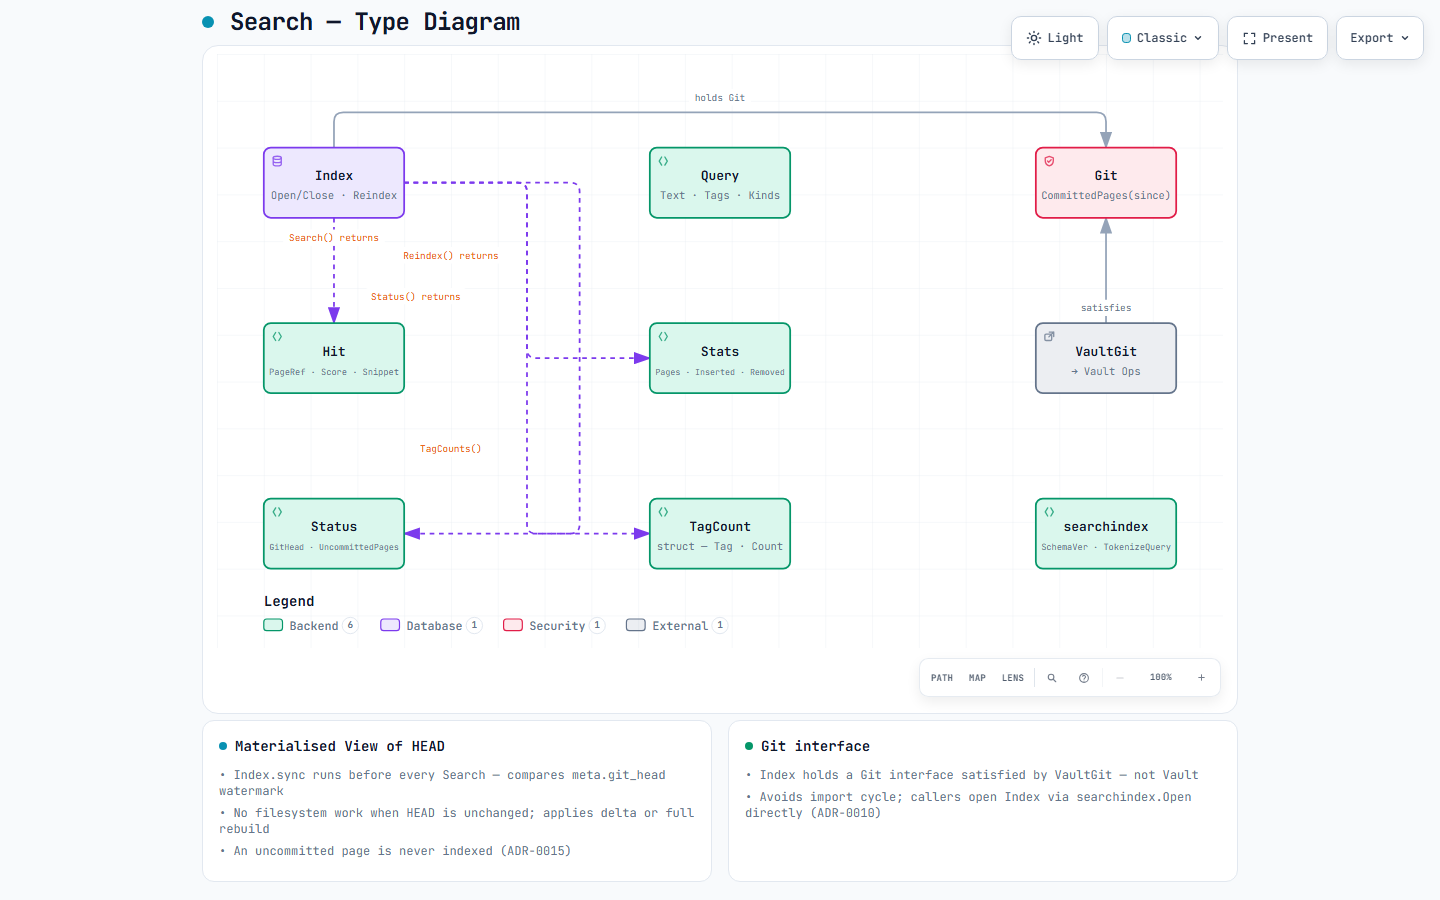Select the VaultGit external node
The height and width of the screenshot is (900, 1440).
pos(1106,358)
